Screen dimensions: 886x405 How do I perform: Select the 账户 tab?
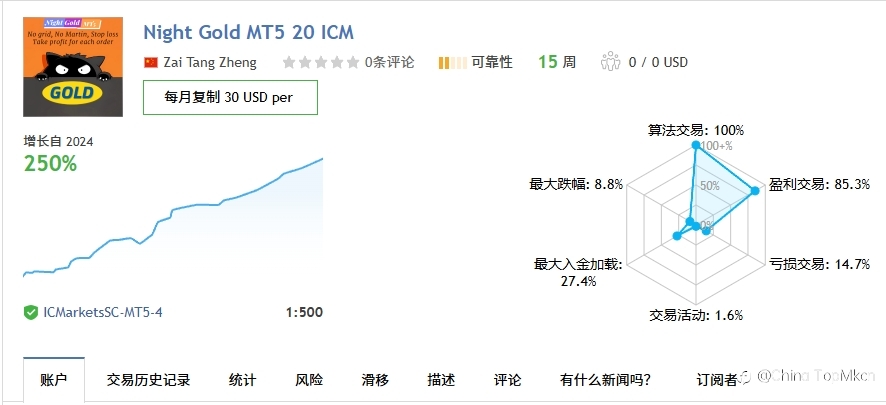54,380
